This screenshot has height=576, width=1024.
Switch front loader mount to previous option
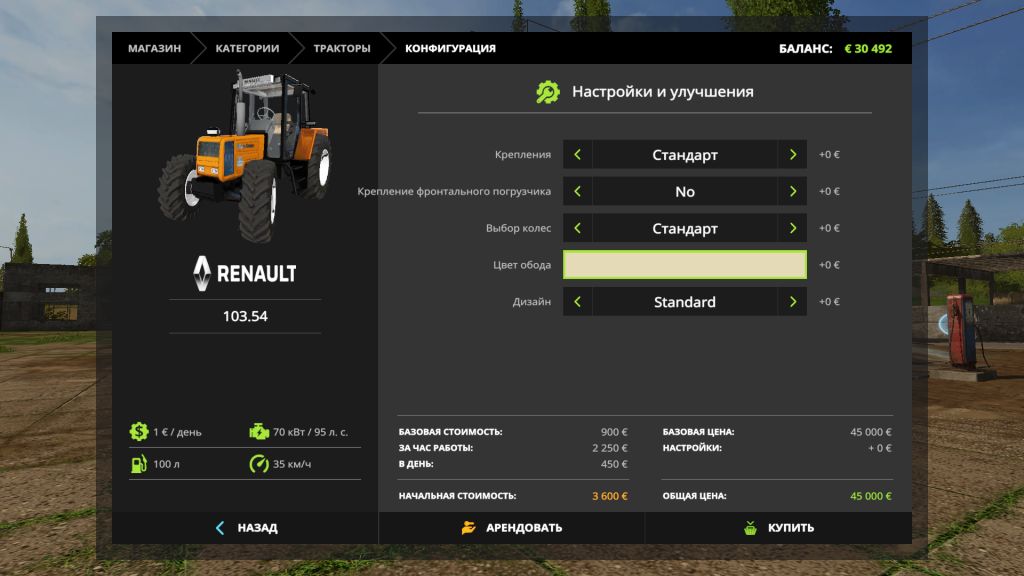577,191
